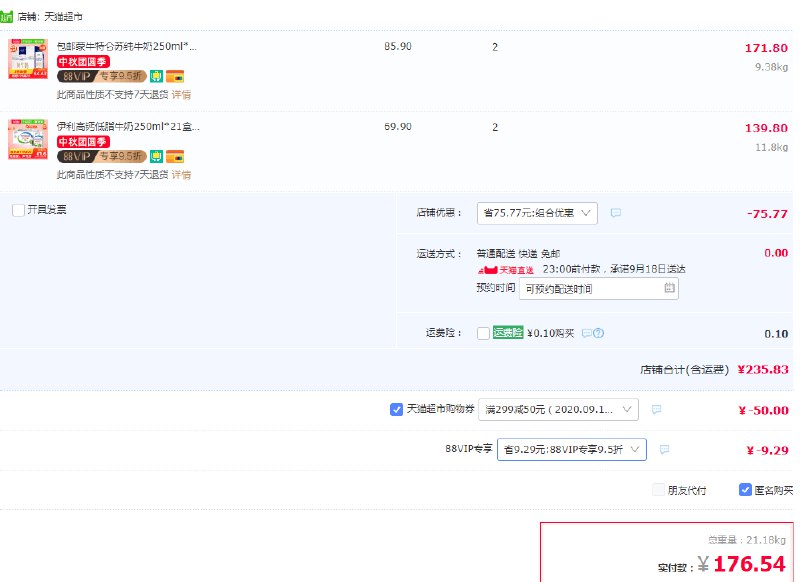This screenshot has width=800, height=582.
Task: Click the ¥-9.29 VIP discount amount
Action: 767,450
